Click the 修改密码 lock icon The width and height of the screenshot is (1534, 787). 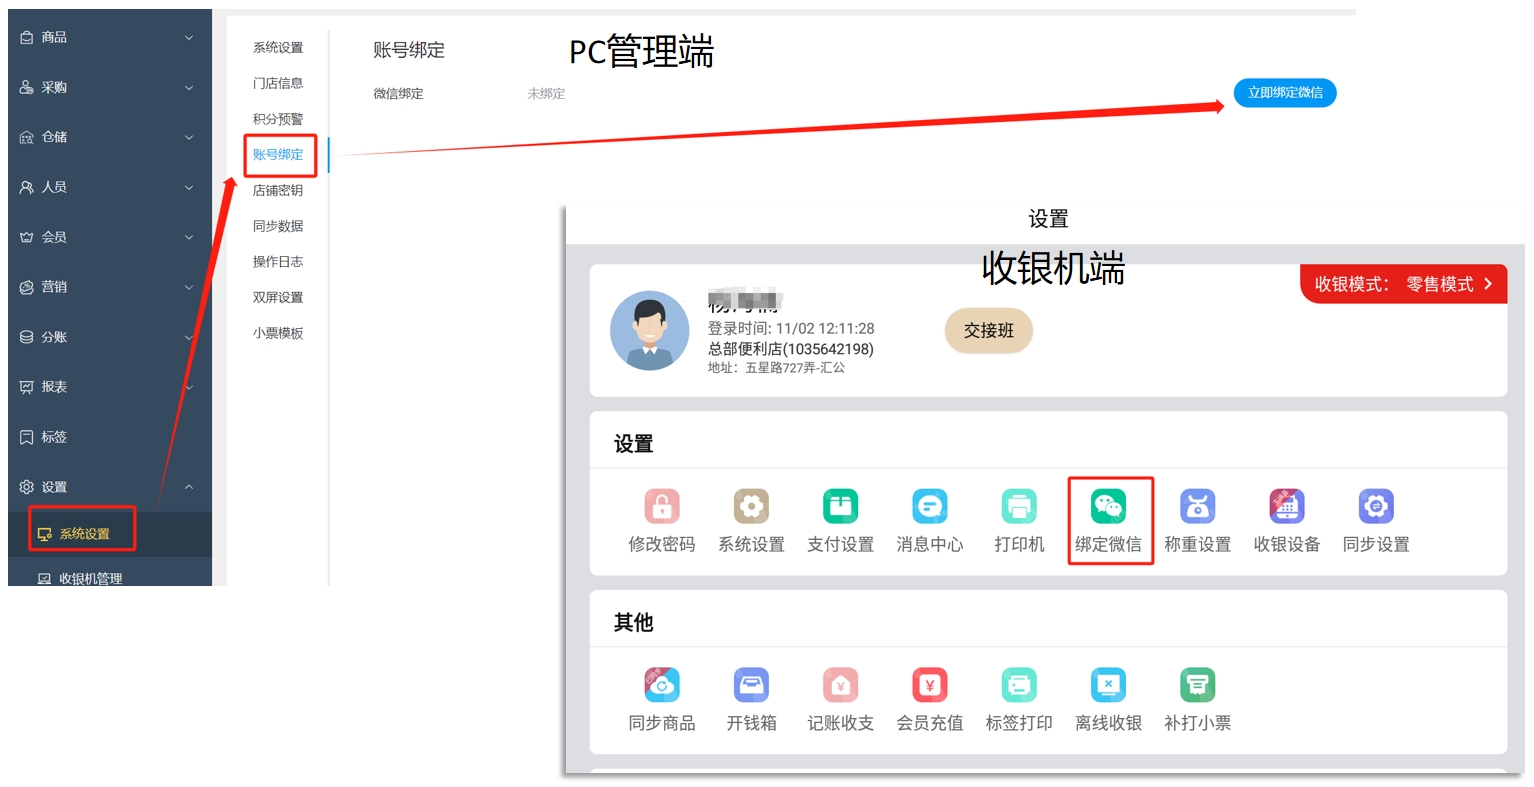(661, 507)
